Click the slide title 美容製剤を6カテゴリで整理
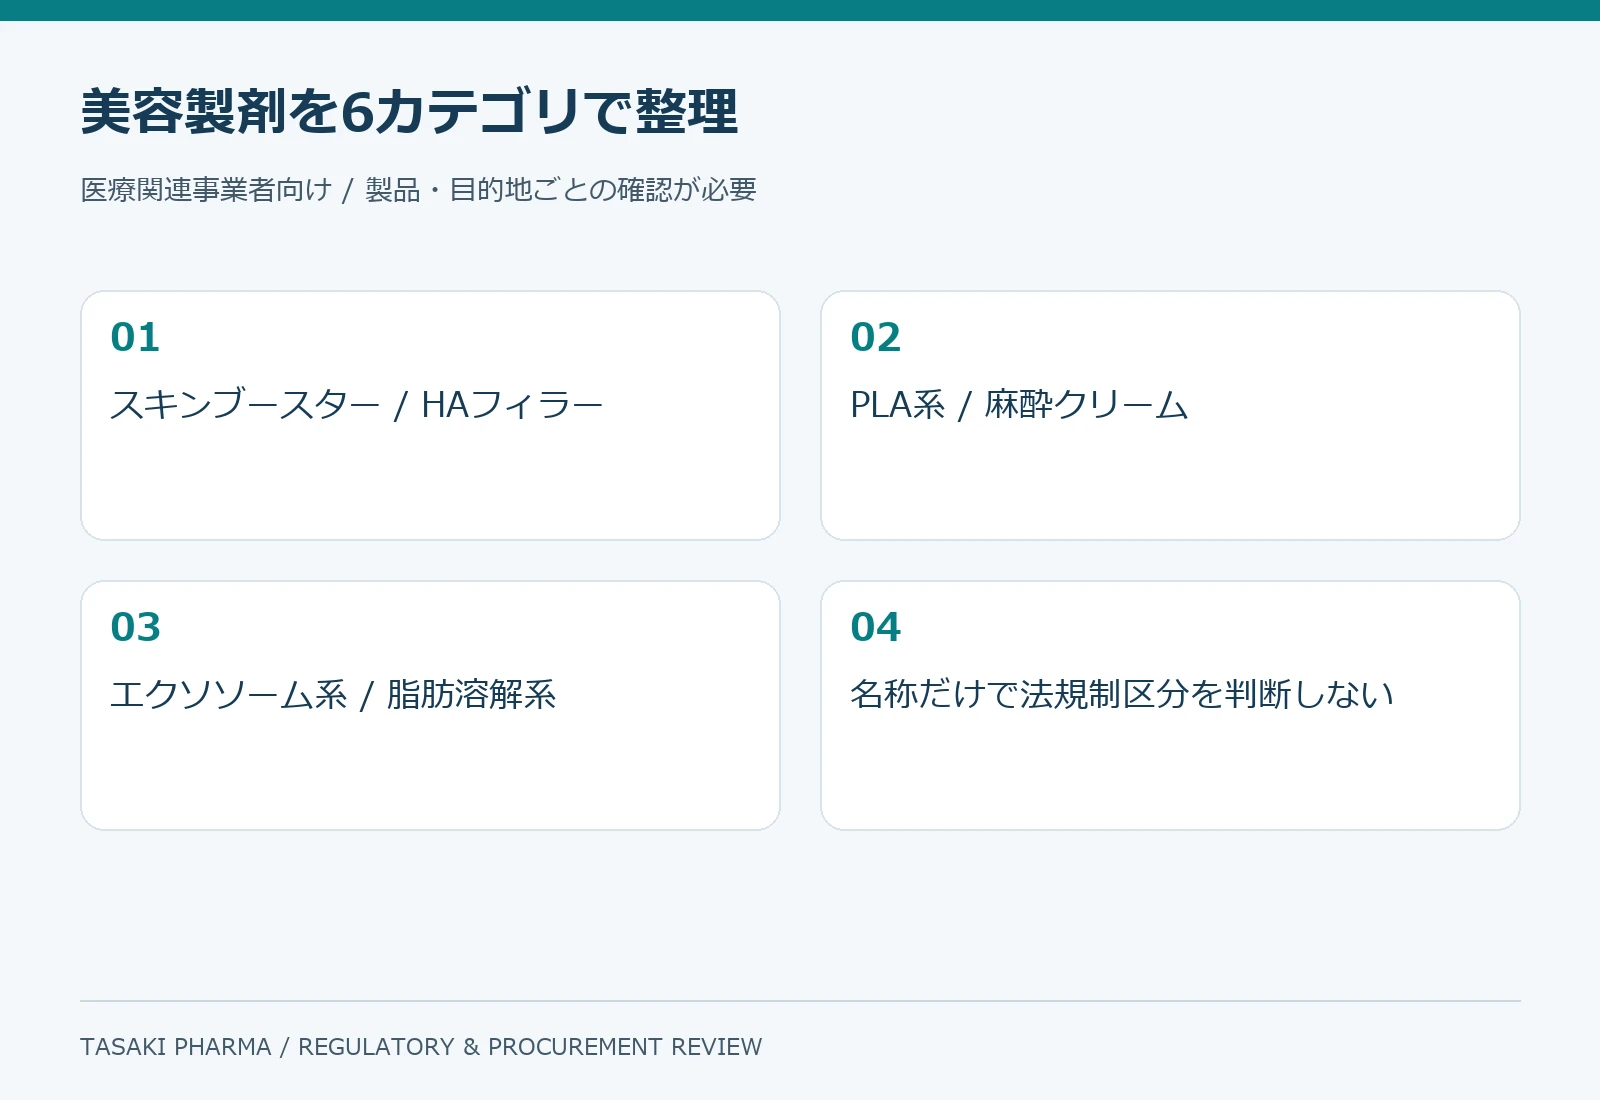This screenshot has width=1600, height=1100. click(x=409, y=111)
